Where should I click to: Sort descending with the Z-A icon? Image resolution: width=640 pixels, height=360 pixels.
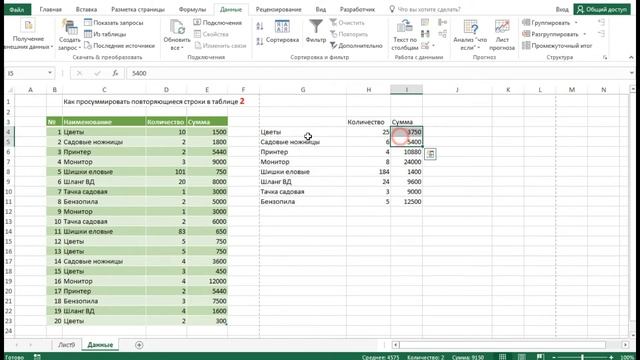(260, 41)
